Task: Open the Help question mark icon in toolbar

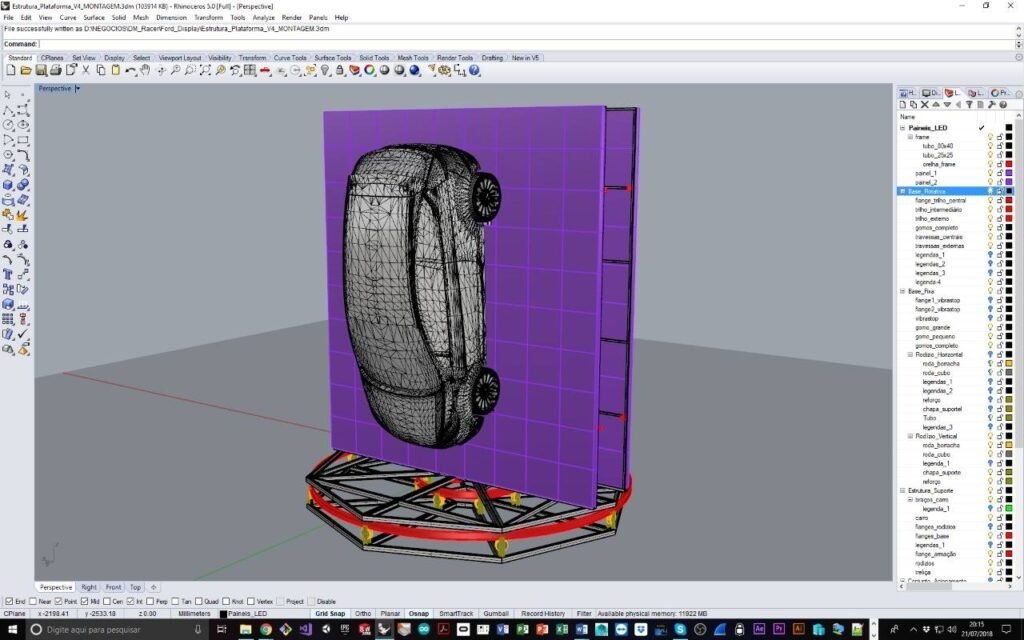Action: click(x=474, y=70)
